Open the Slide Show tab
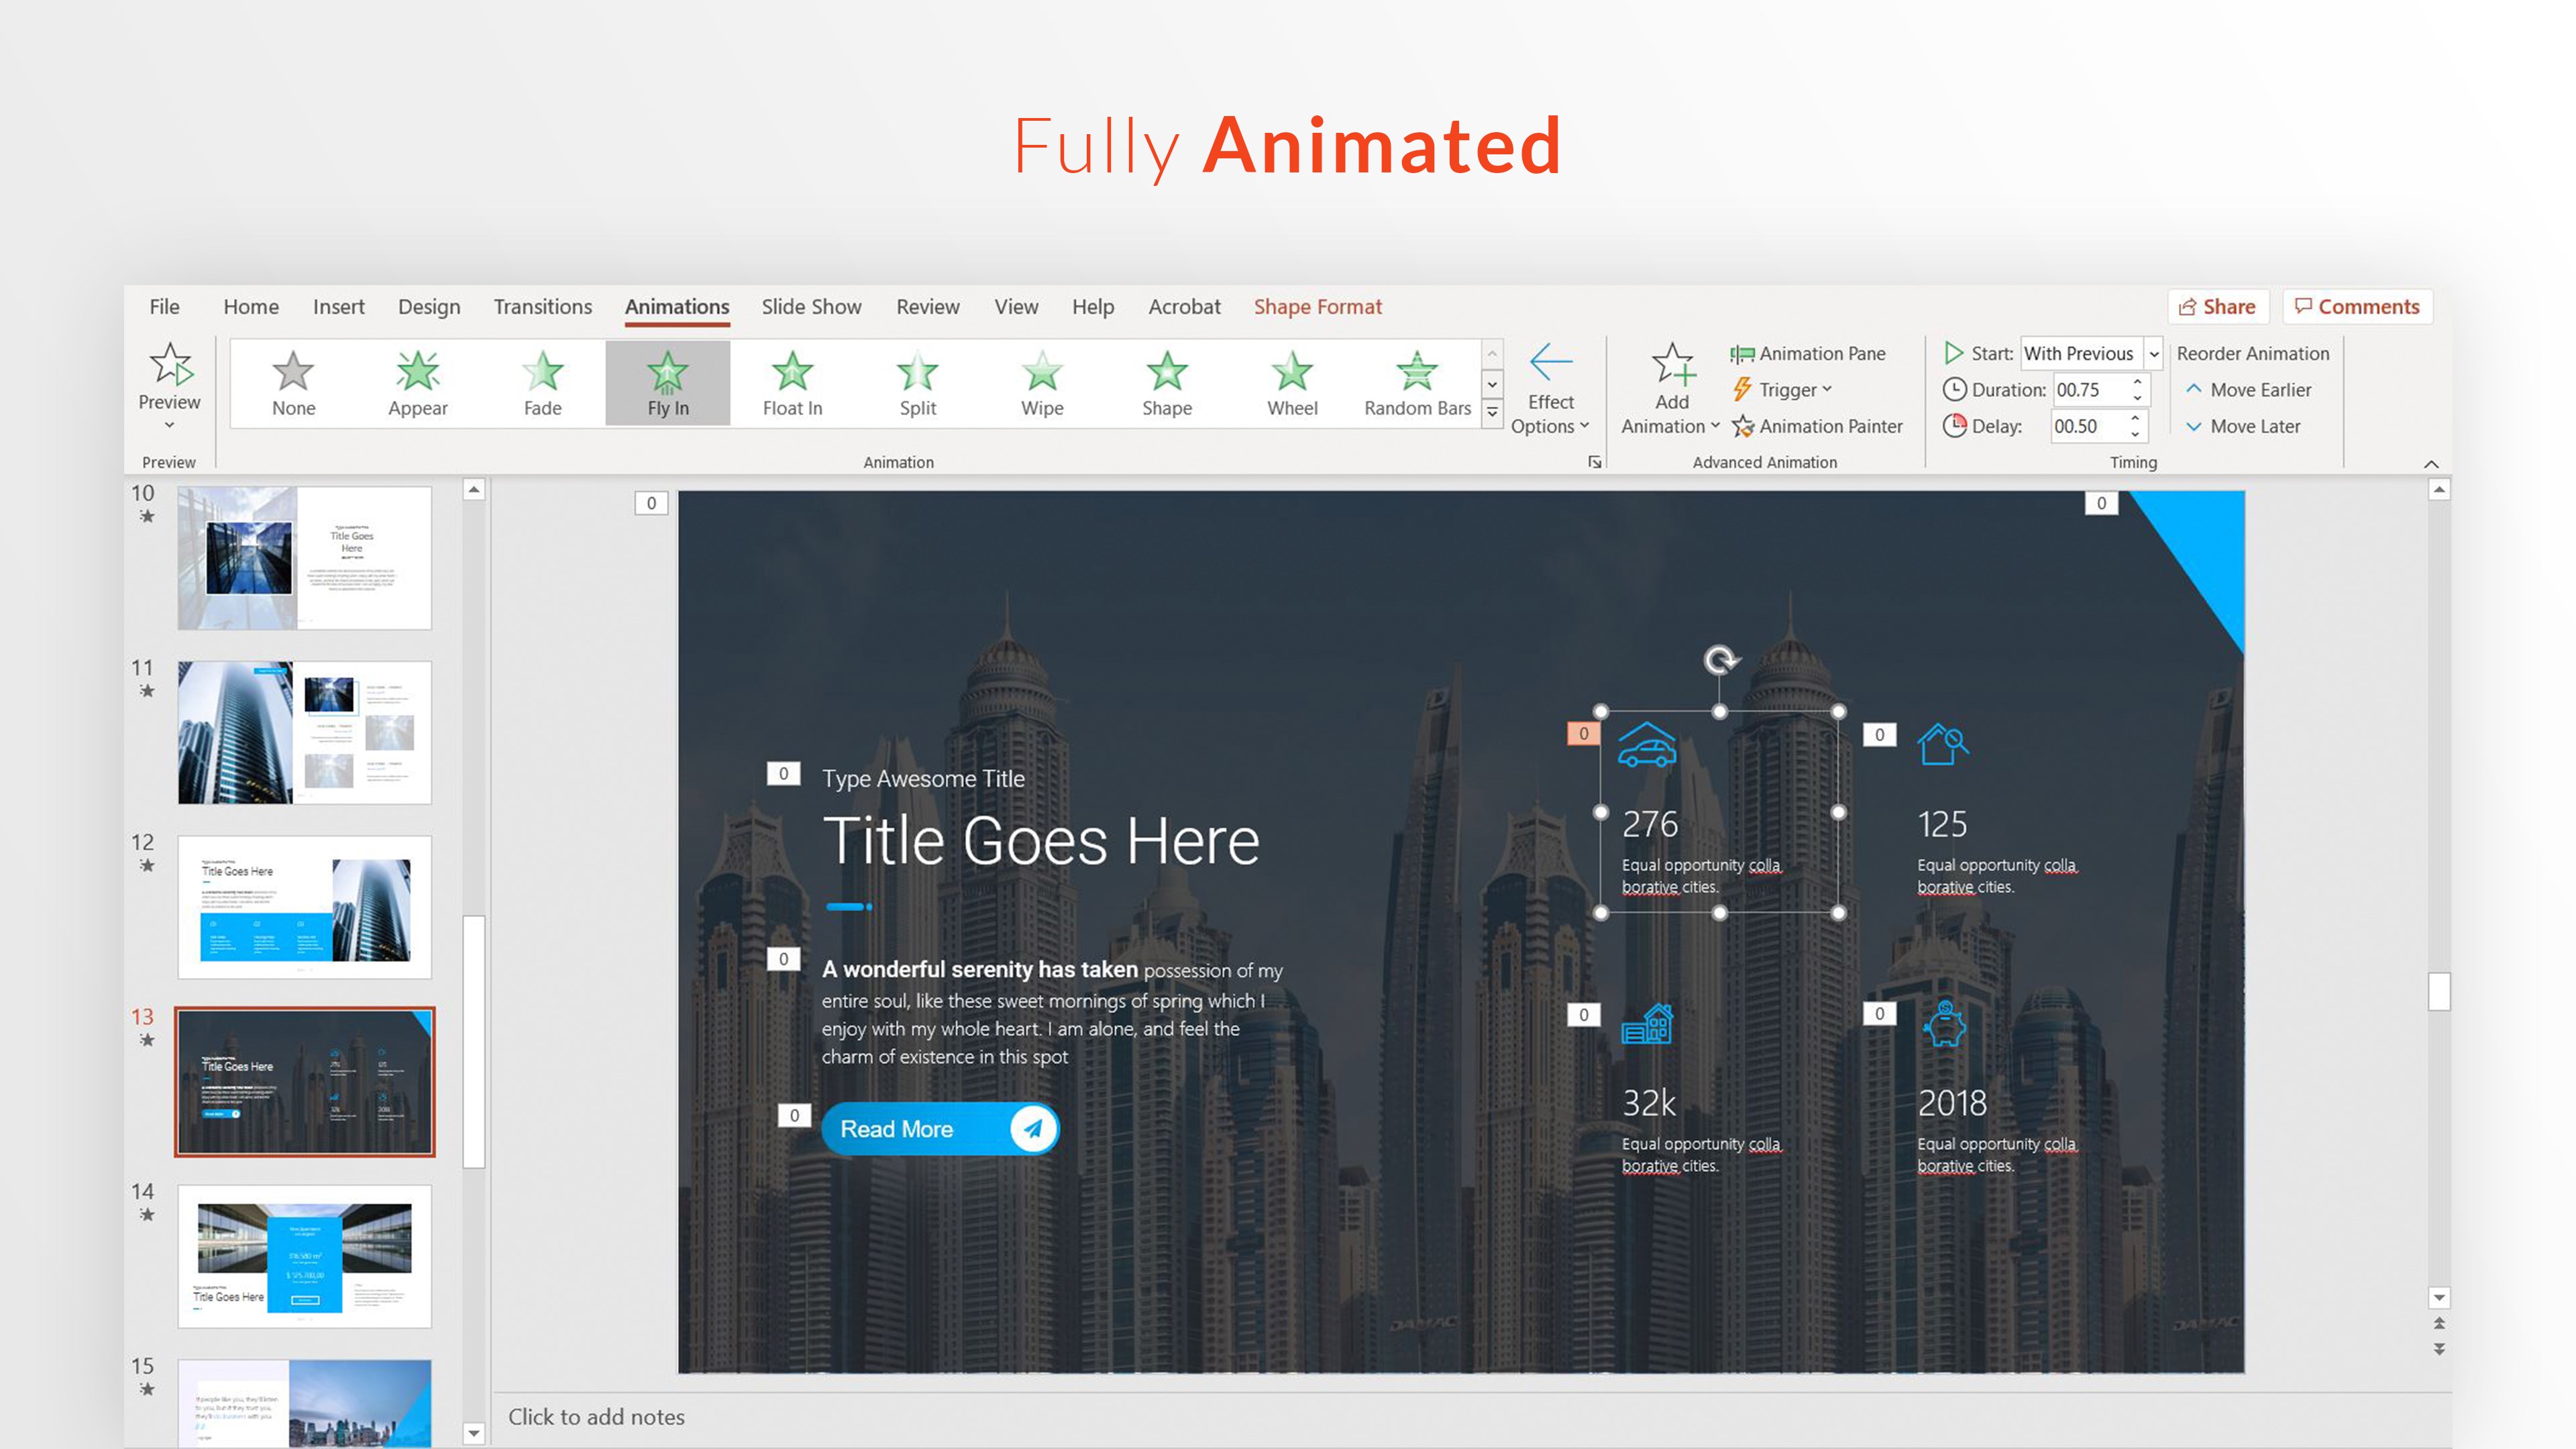 [x=811, y=307]
